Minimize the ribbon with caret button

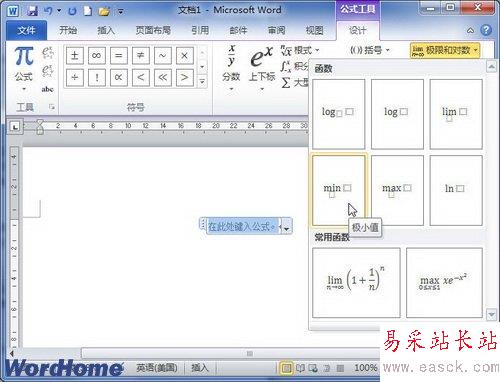470,31
